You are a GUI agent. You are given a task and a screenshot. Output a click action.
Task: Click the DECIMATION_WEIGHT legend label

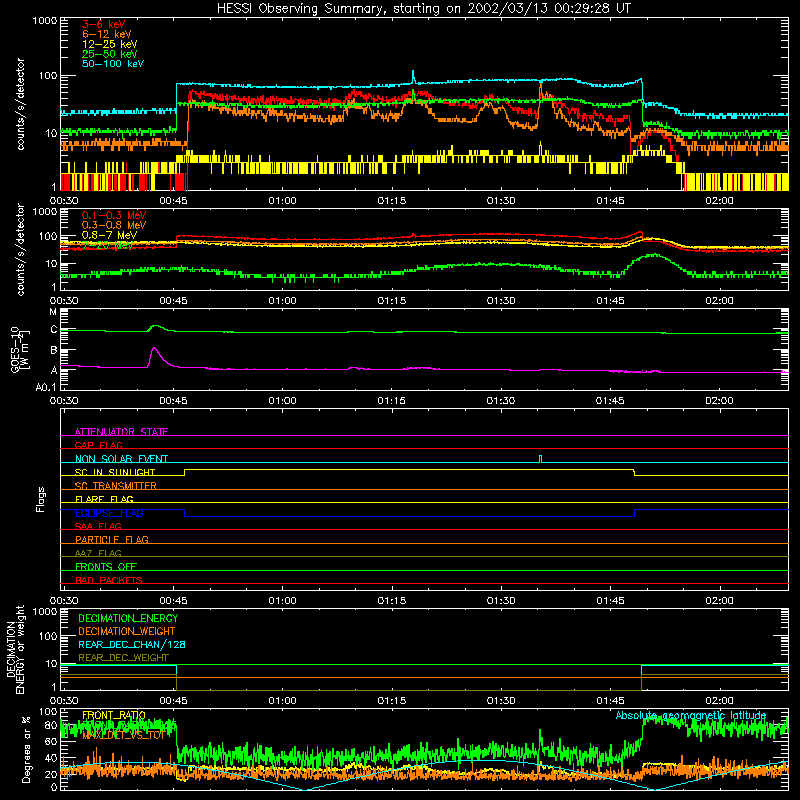[127, 631]
